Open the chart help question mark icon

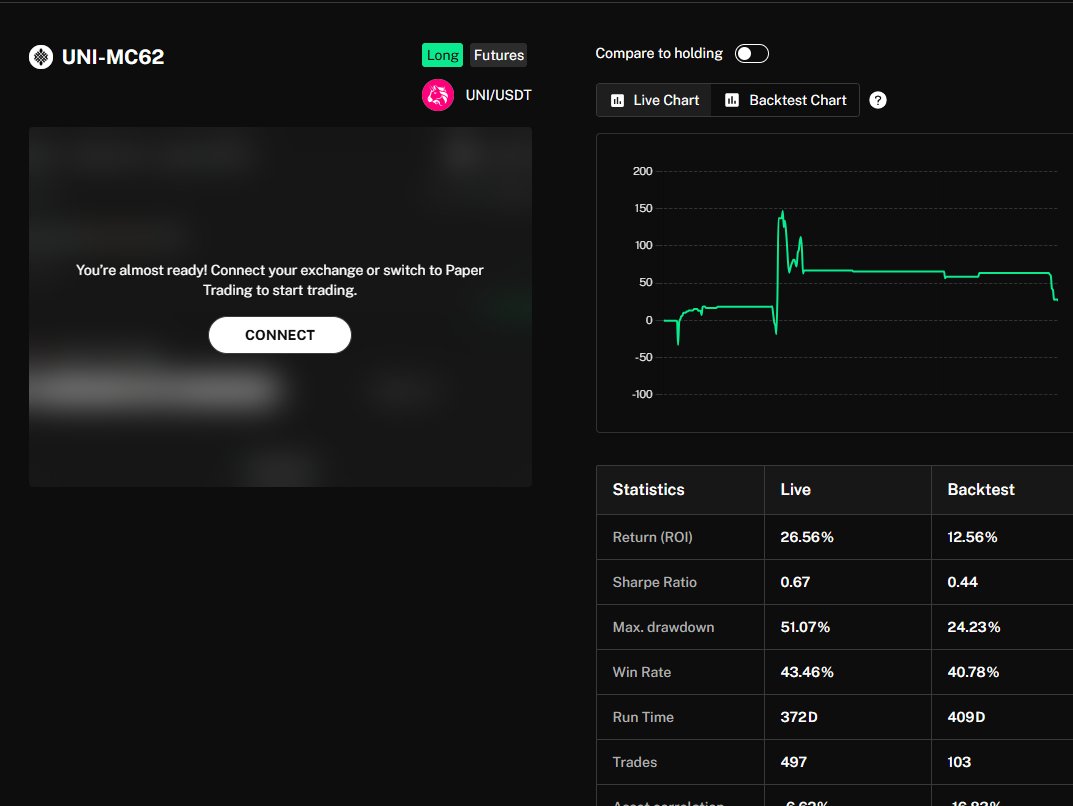[x=878, y=101]
